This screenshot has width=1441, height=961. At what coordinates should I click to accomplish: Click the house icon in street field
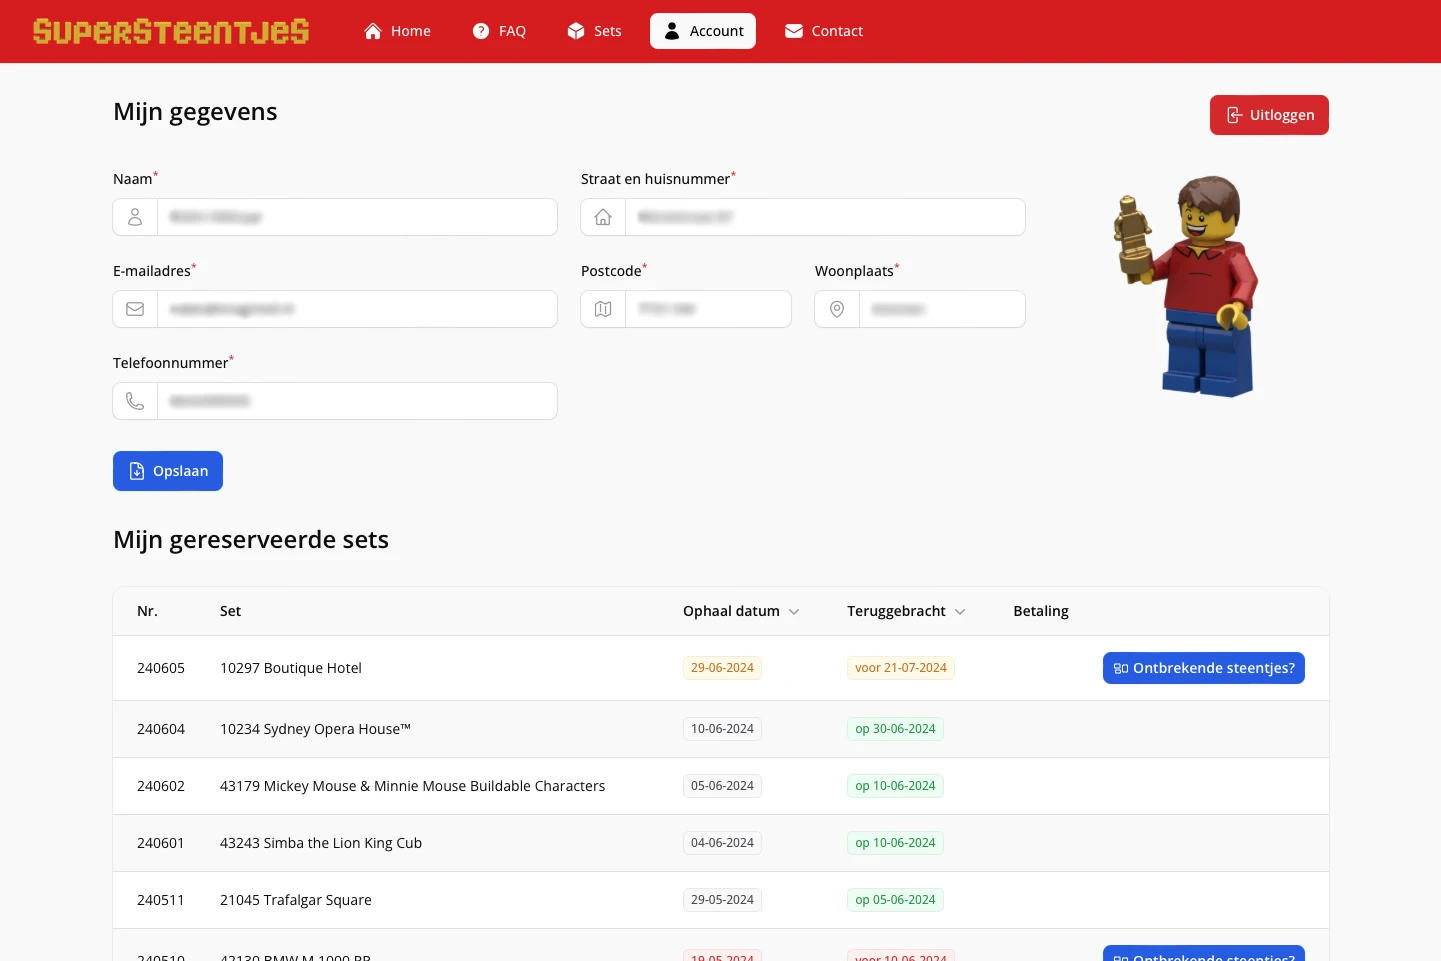pyautogui.click(x=603, y=217)
